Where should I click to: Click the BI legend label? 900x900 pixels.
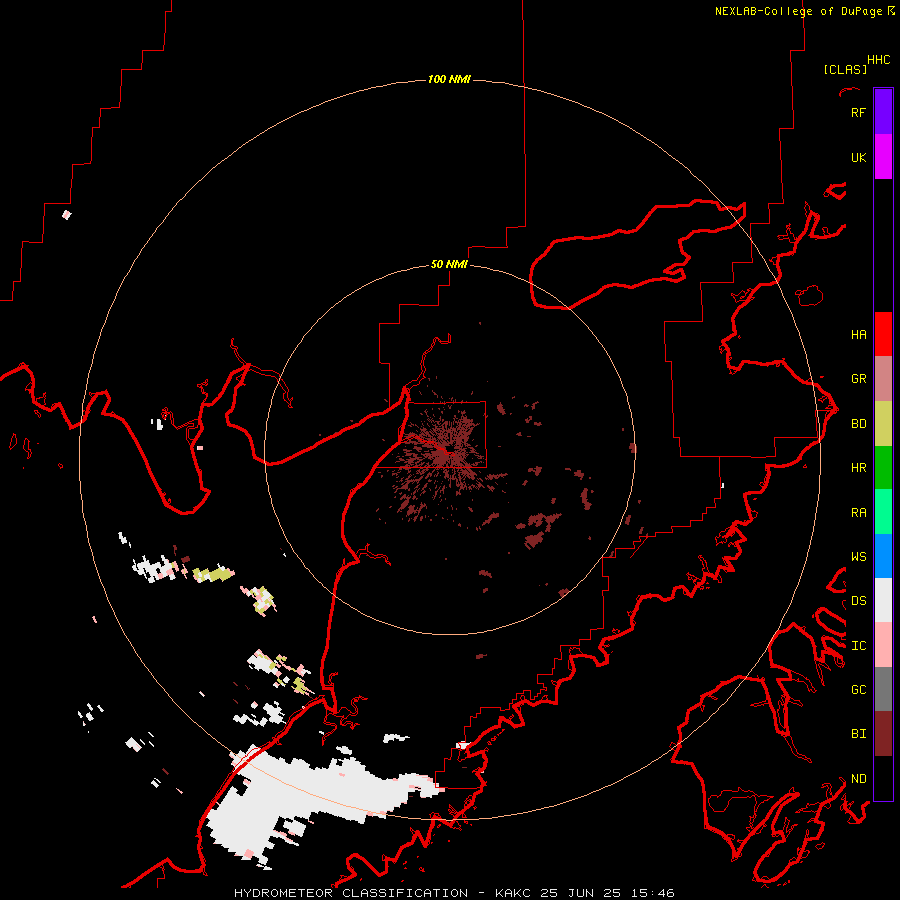[x=858, y=734]
